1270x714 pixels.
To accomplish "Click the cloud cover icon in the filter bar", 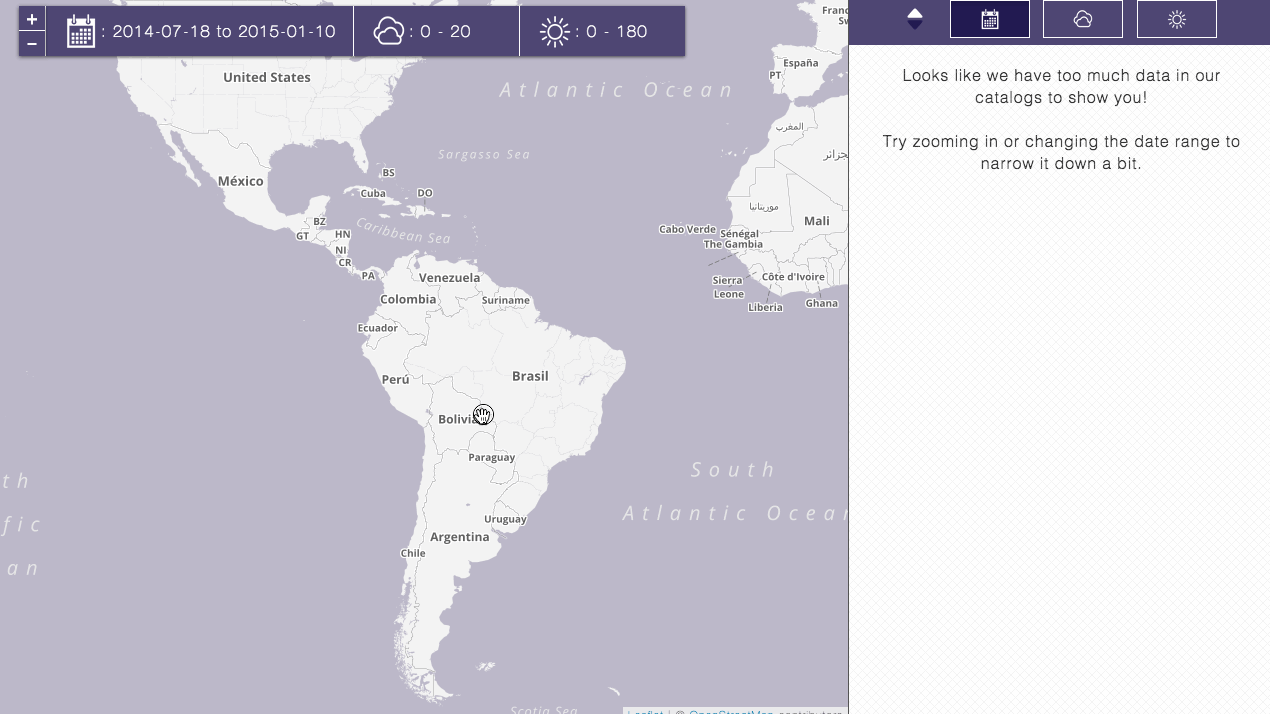I will tap(388, 32).
